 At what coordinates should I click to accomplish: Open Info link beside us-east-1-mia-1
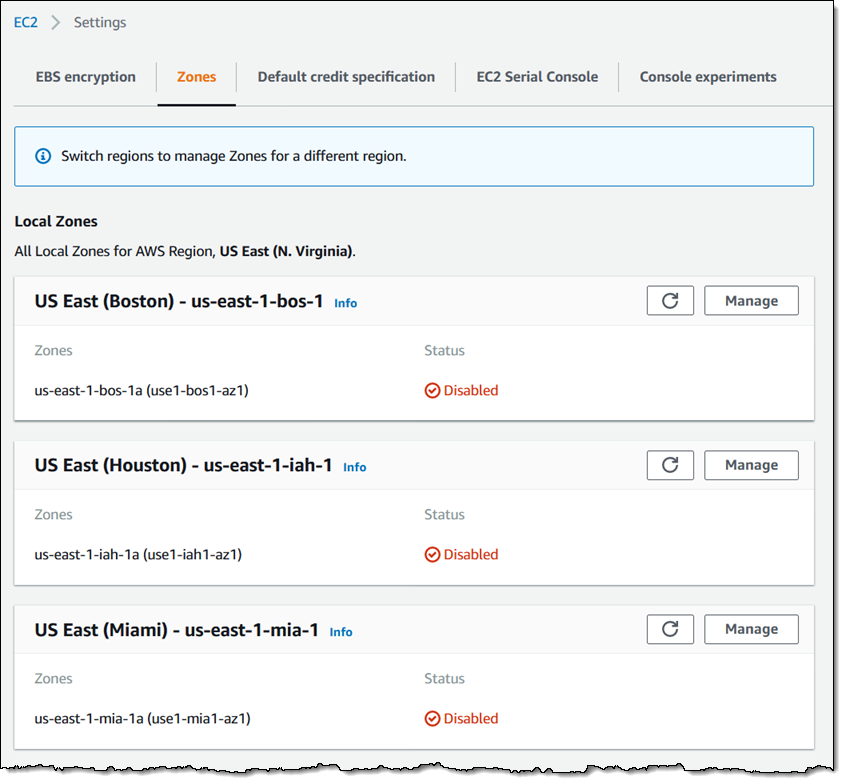[x=341, y=632]
